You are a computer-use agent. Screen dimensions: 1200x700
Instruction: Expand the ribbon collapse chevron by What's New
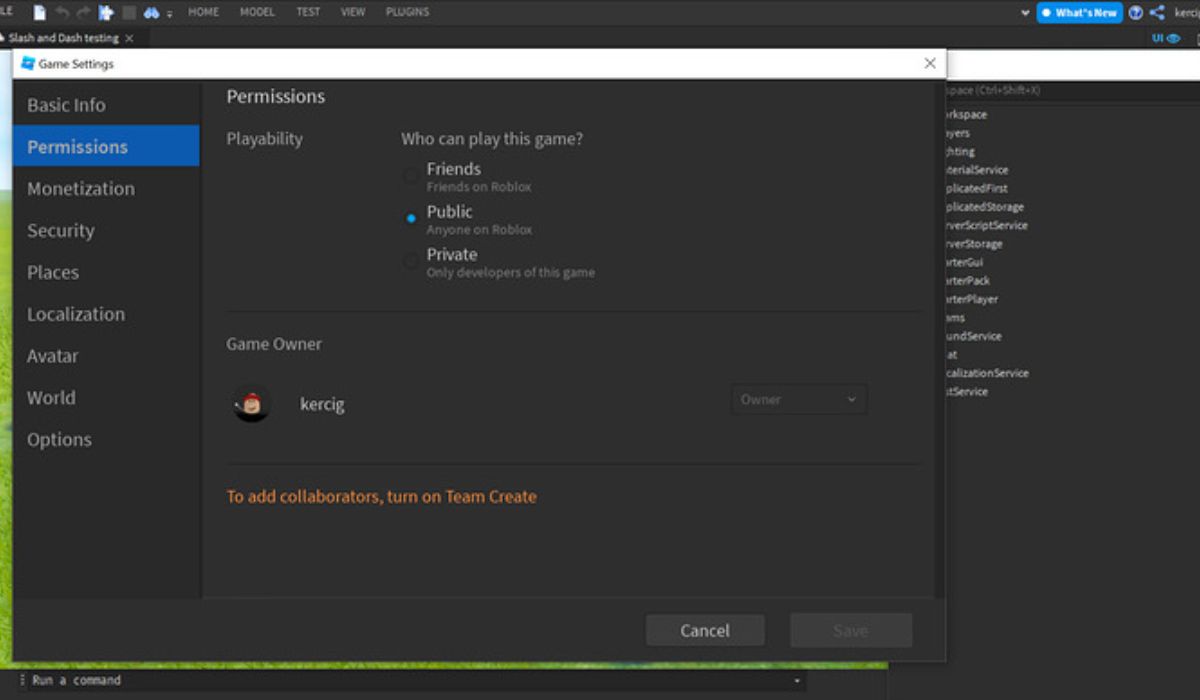click(x=1025, y=13)
